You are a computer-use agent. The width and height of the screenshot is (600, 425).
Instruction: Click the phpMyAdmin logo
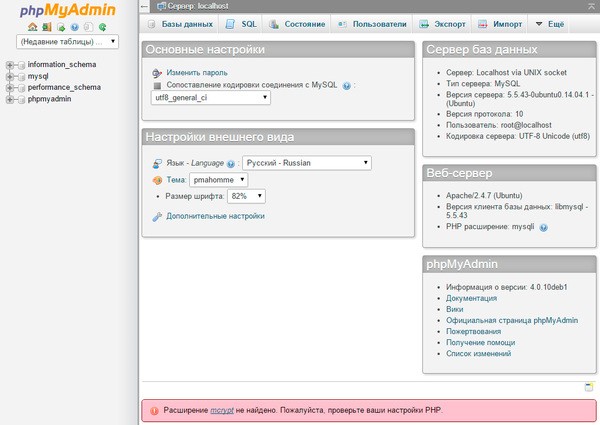tap(68, 10)
